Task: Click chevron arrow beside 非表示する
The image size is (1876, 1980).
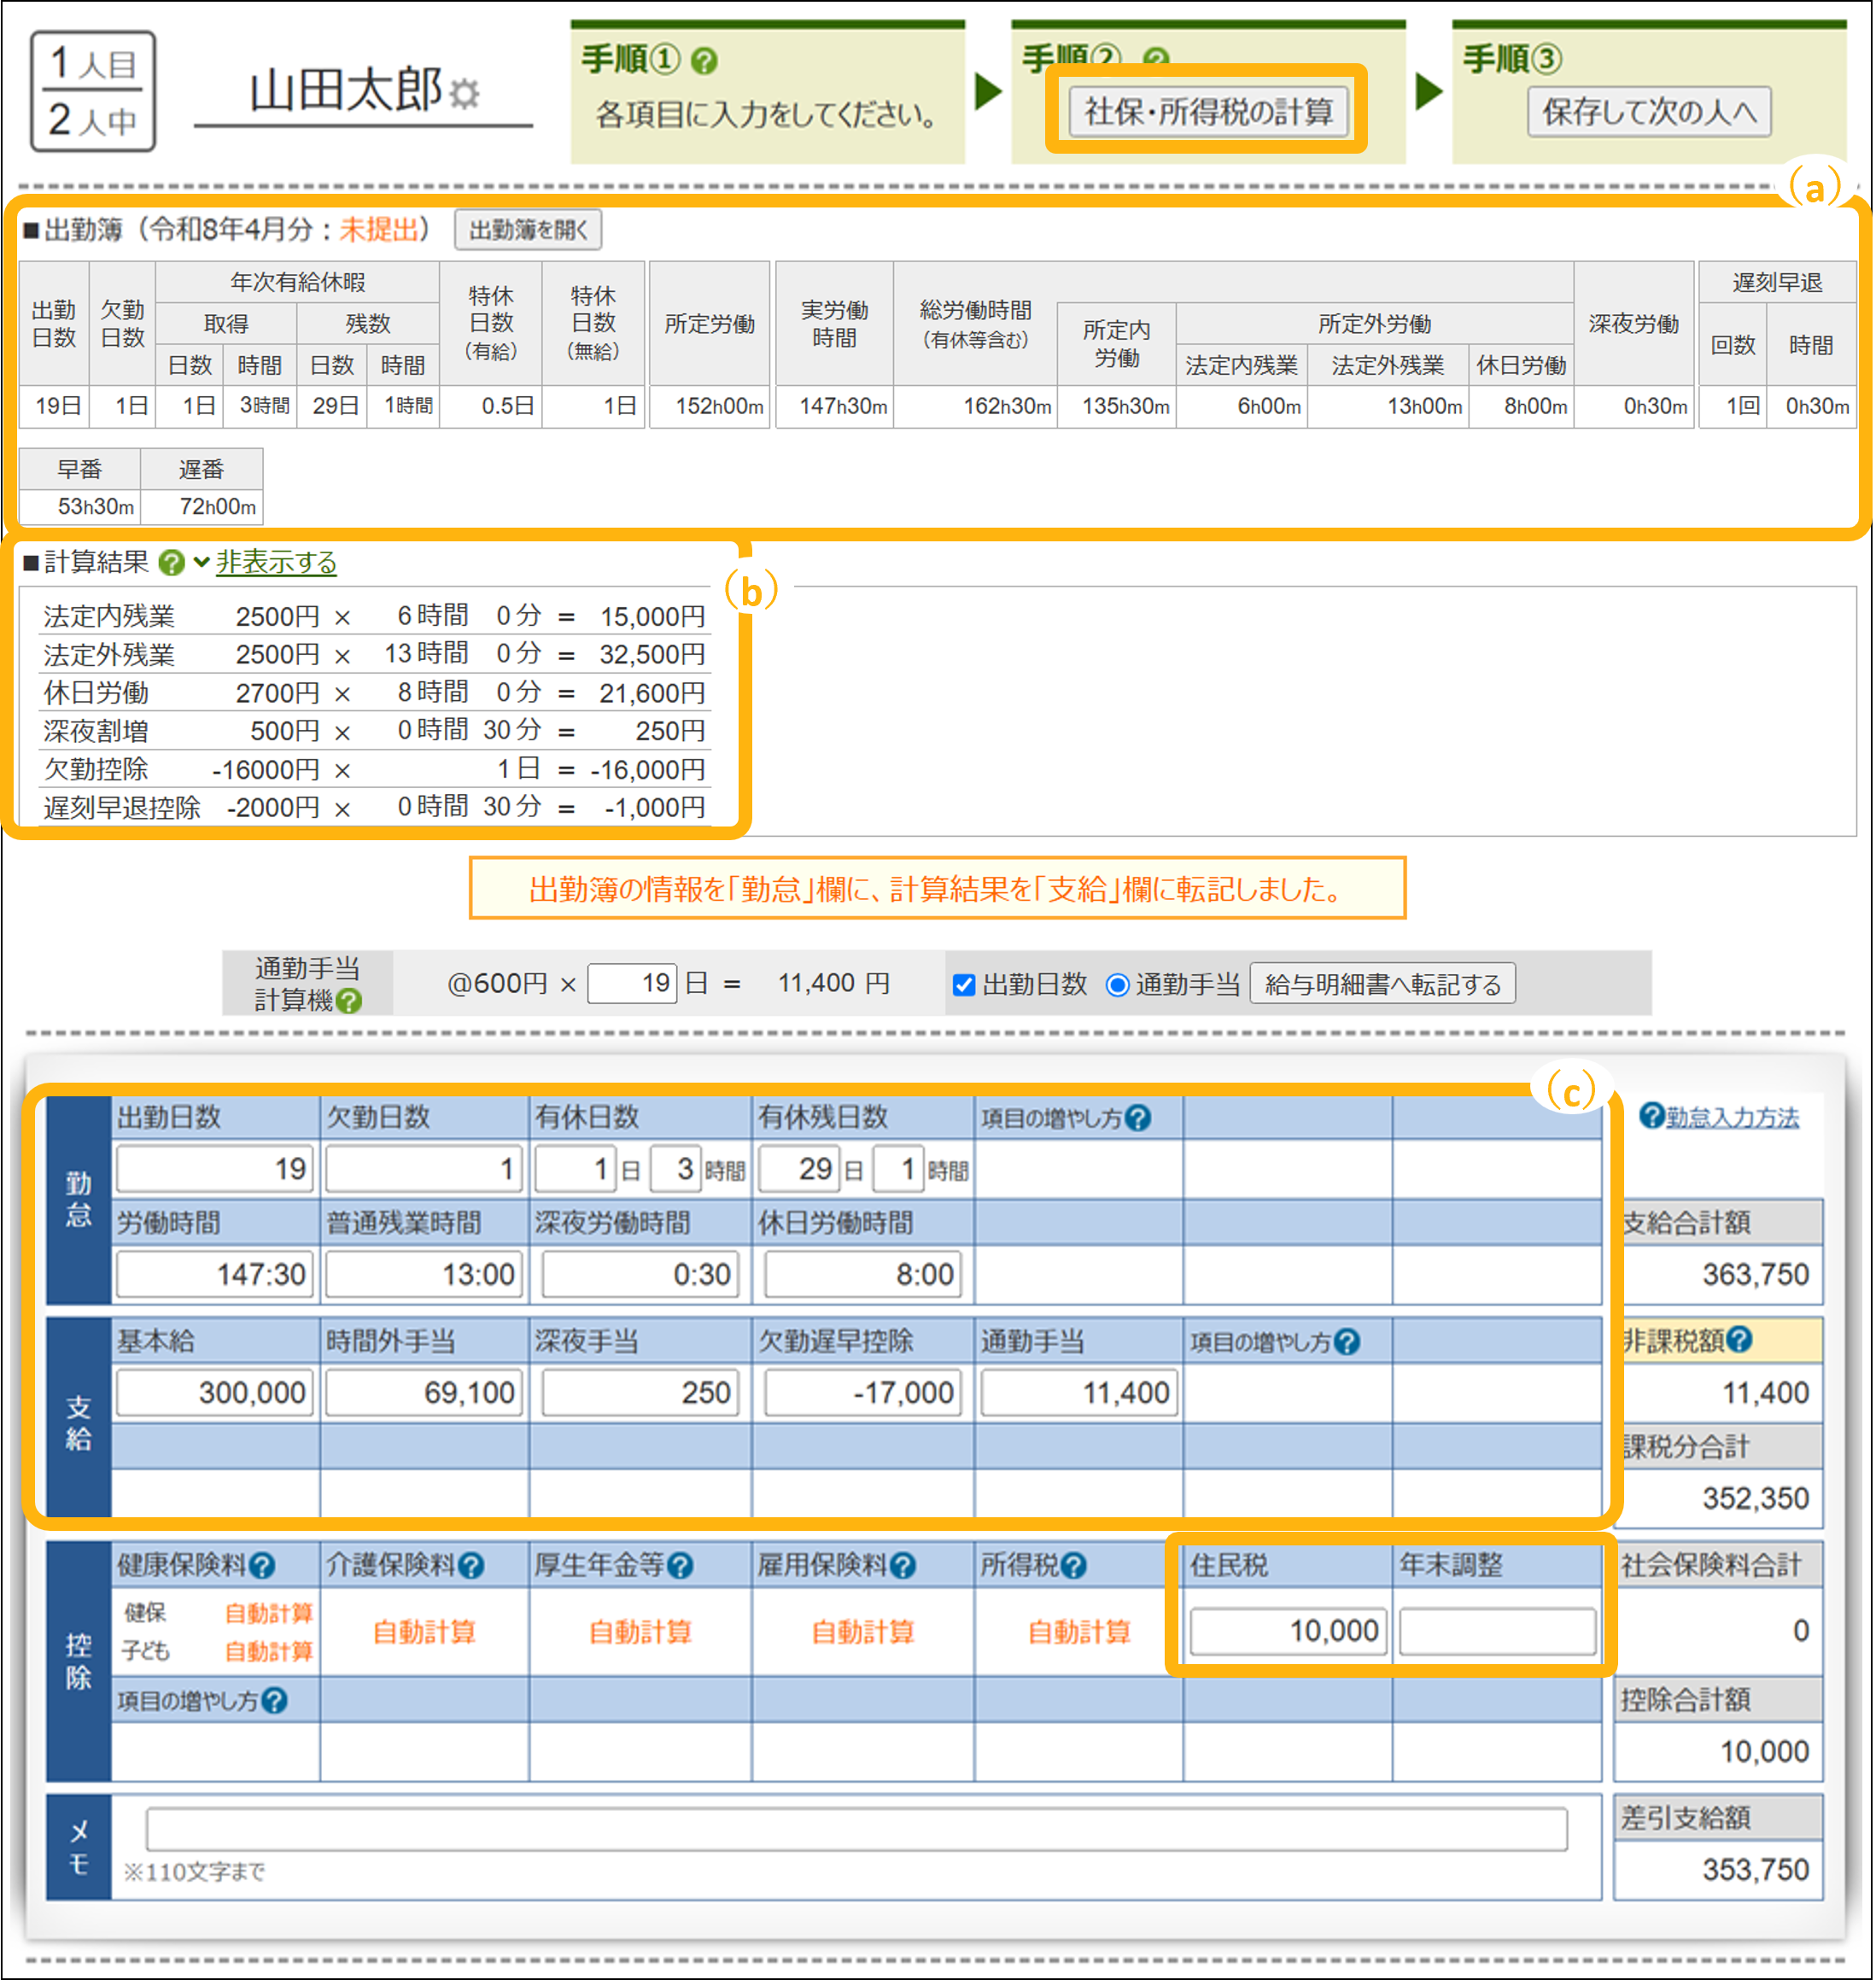Action: click(x=201, y=563)
